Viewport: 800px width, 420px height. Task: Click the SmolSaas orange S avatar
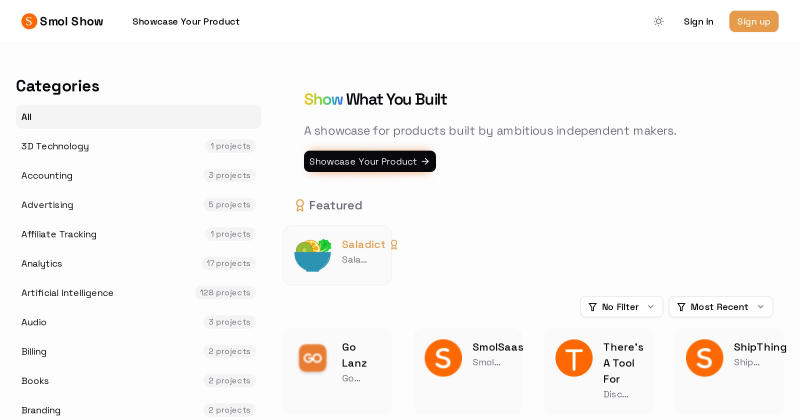tap(443, 358)
